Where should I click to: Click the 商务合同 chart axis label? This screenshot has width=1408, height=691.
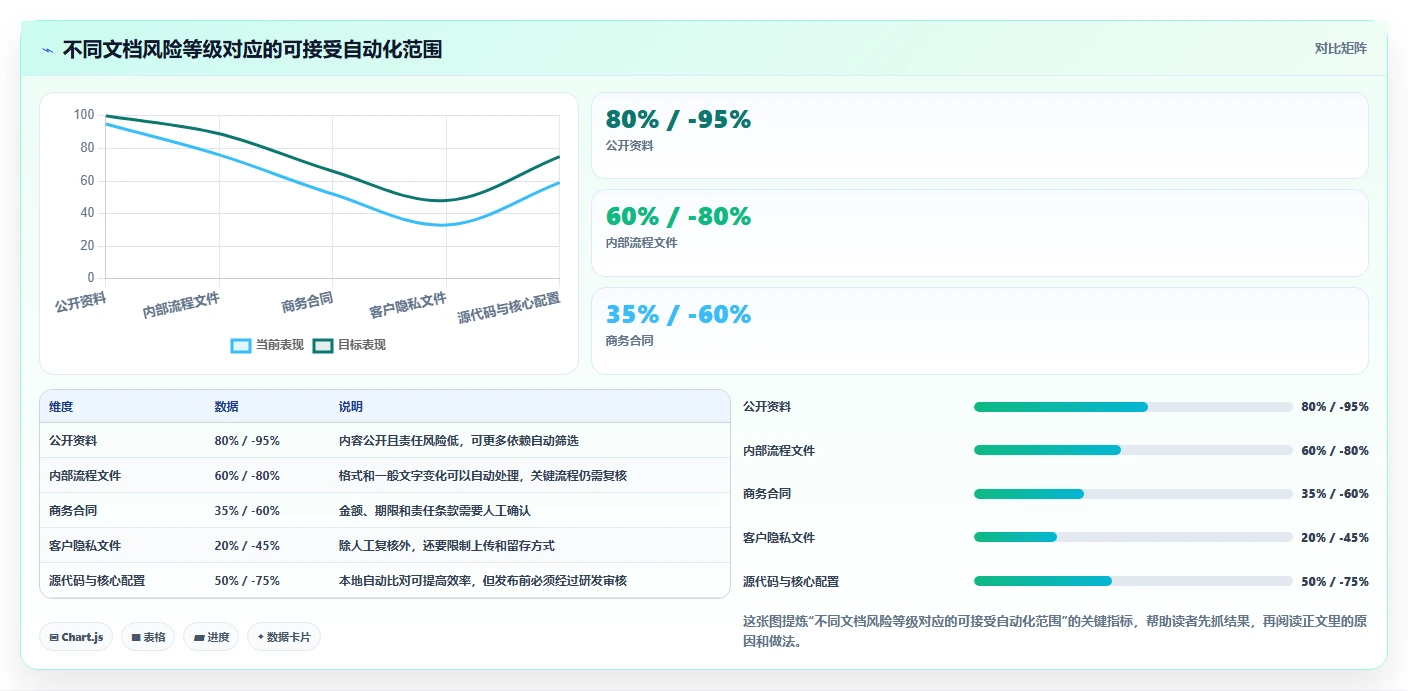click(x=307, y=302)
